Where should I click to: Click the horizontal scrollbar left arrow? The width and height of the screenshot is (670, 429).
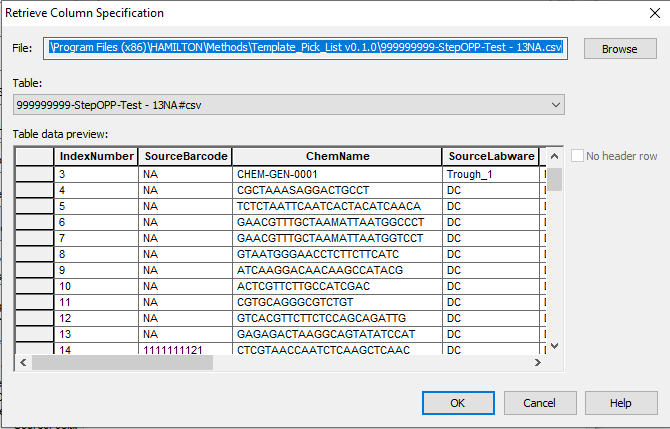[23, 362]
